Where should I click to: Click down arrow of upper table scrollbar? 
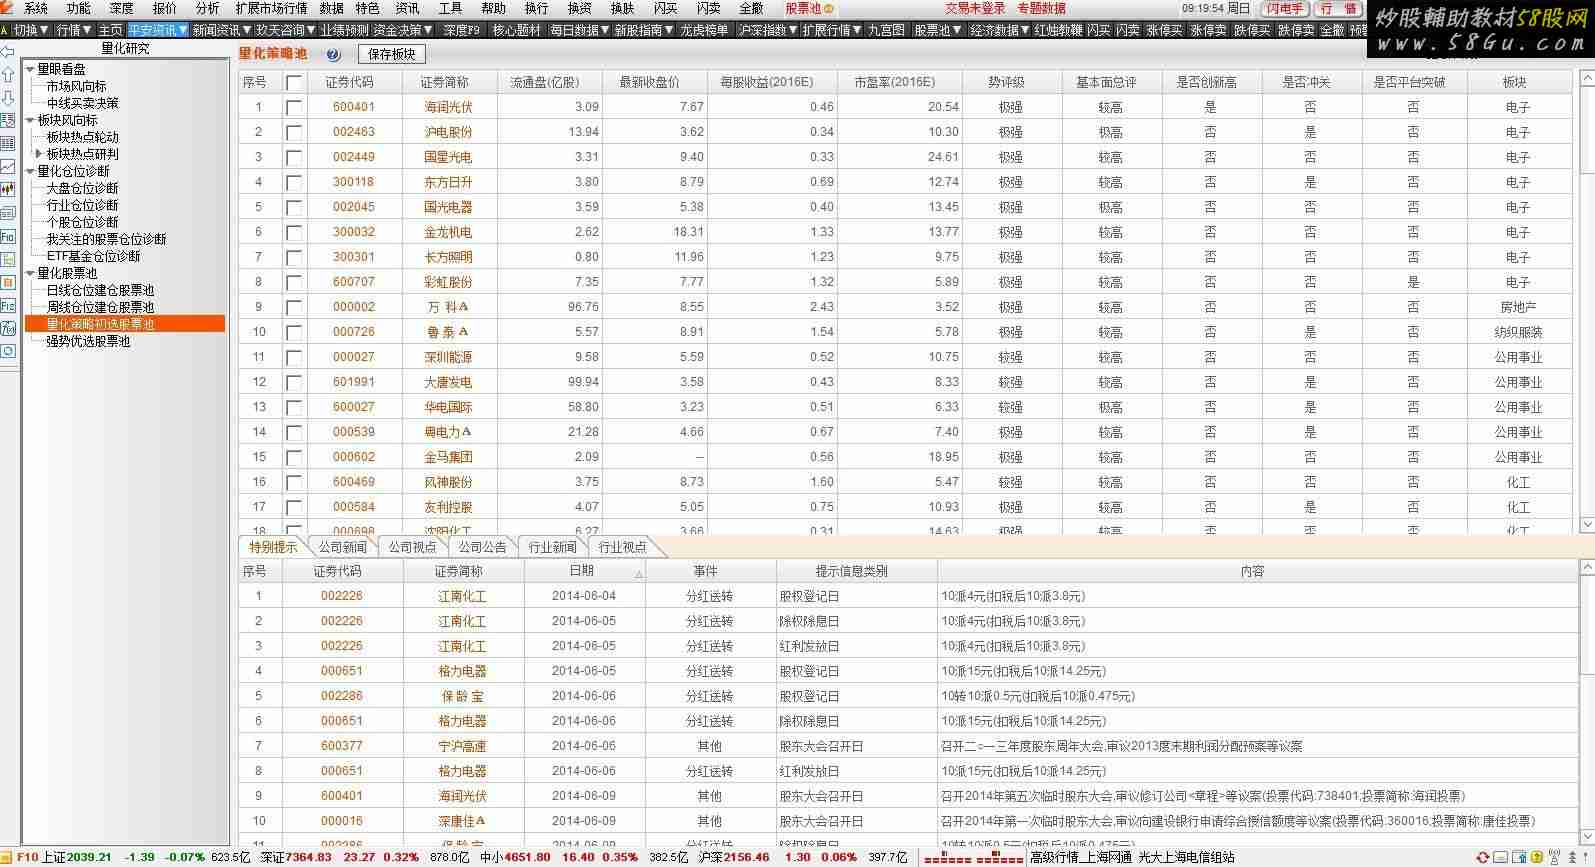click(1587, 524)
